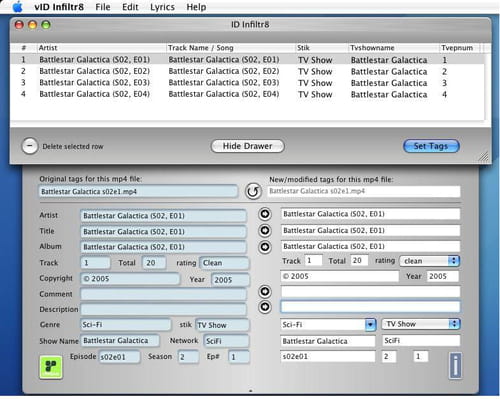Click the new file name field
This screenshot has height=399, width=500.
tap(364, 191)
